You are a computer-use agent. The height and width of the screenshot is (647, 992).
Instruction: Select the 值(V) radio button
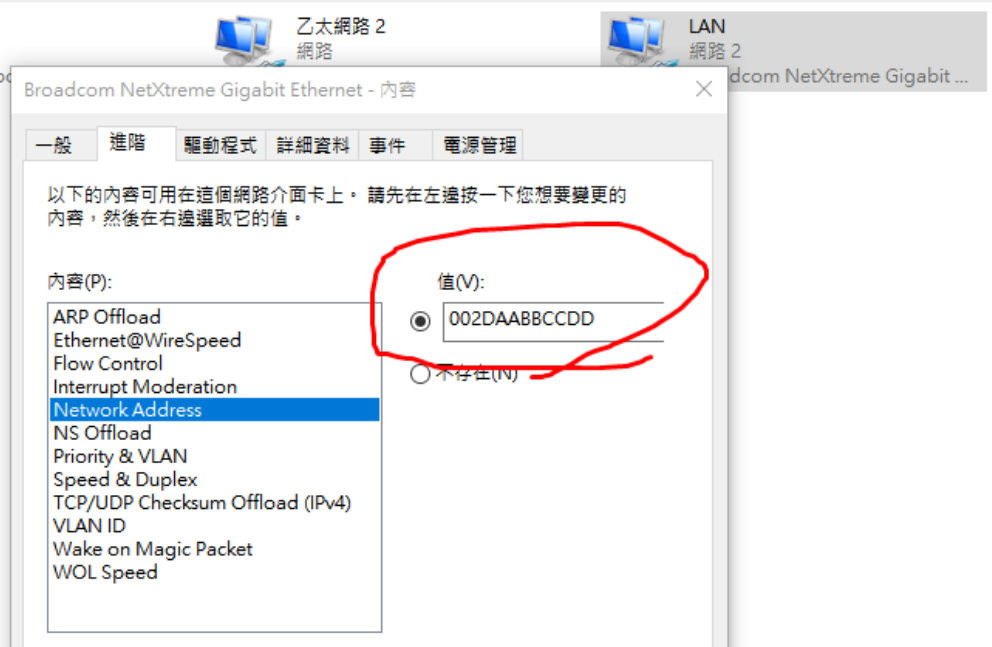click(420, 321)
